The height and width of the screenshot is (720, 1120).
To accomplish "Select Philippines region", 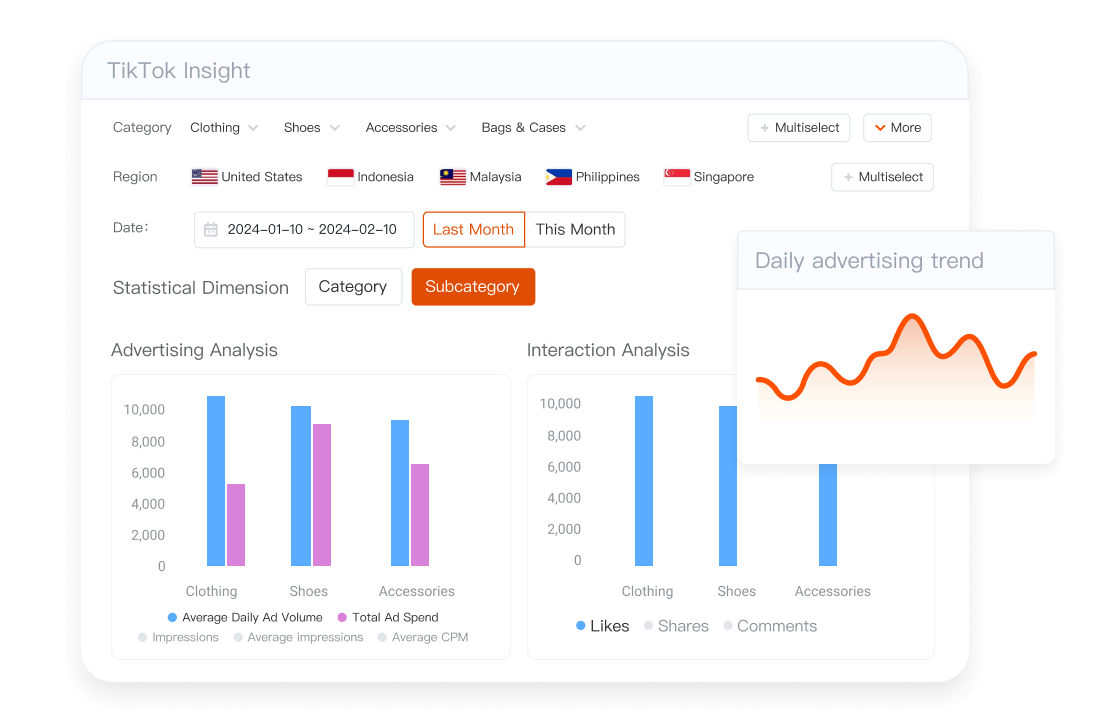I will tap(593, 176).
